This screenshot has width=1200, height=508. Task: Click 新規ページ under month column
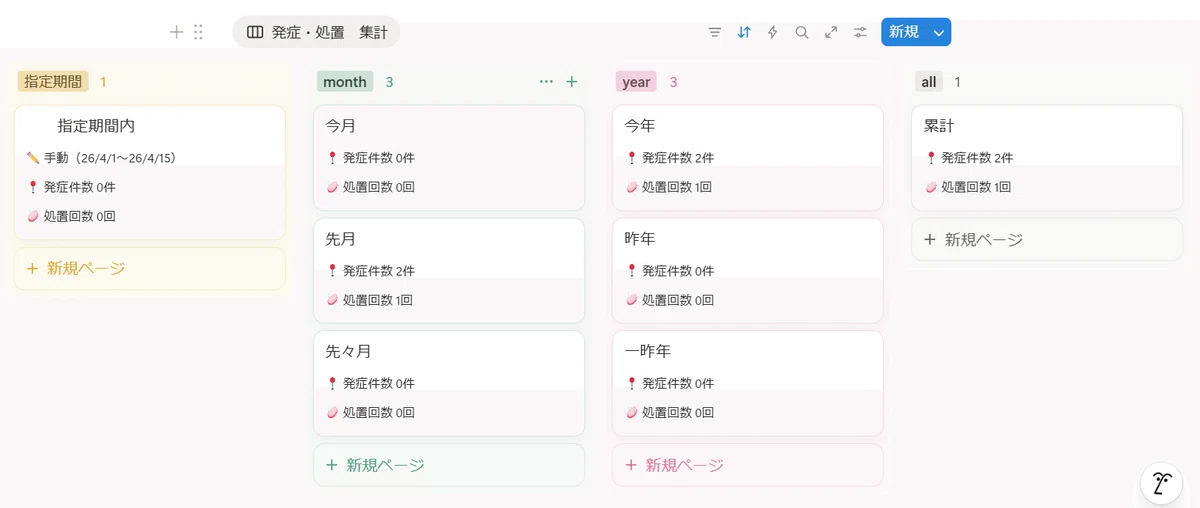click(x=449, y=465)
